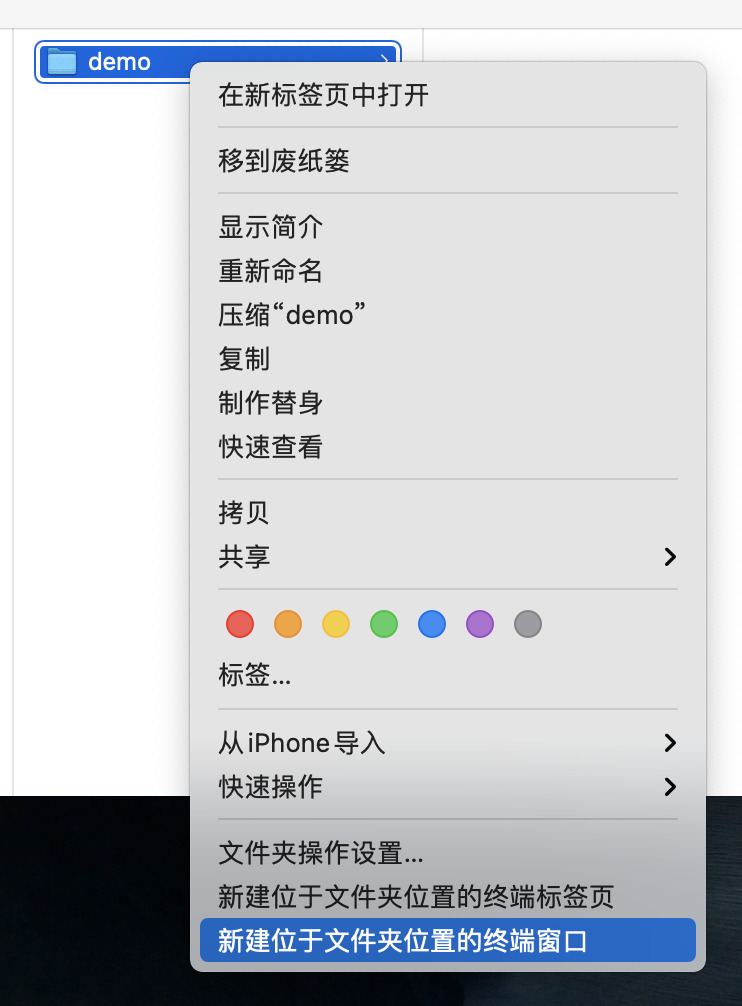Apply the yellow color tag
The width and height of the screenshot is (742, 1006).
tap(336, 625)
